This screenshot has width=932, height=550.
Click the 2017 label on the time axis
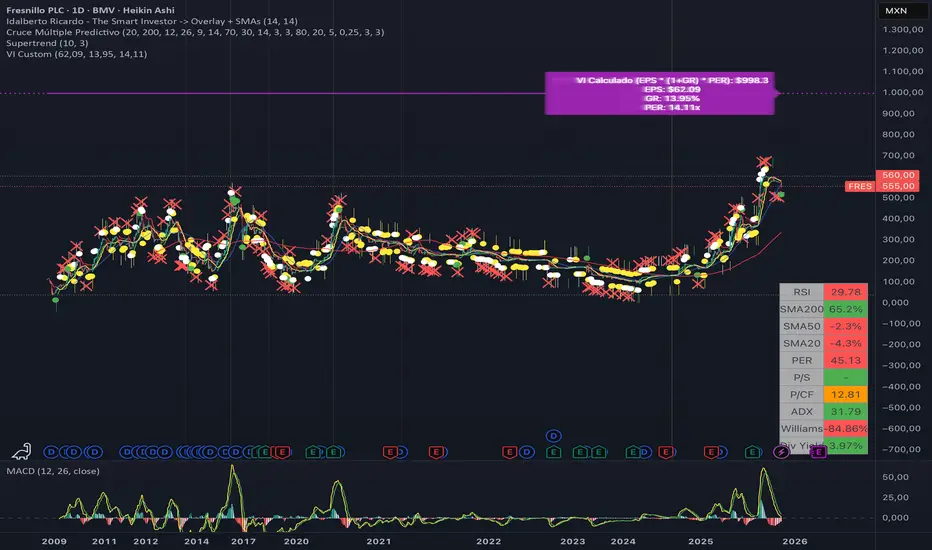click(x=243, y=541)
